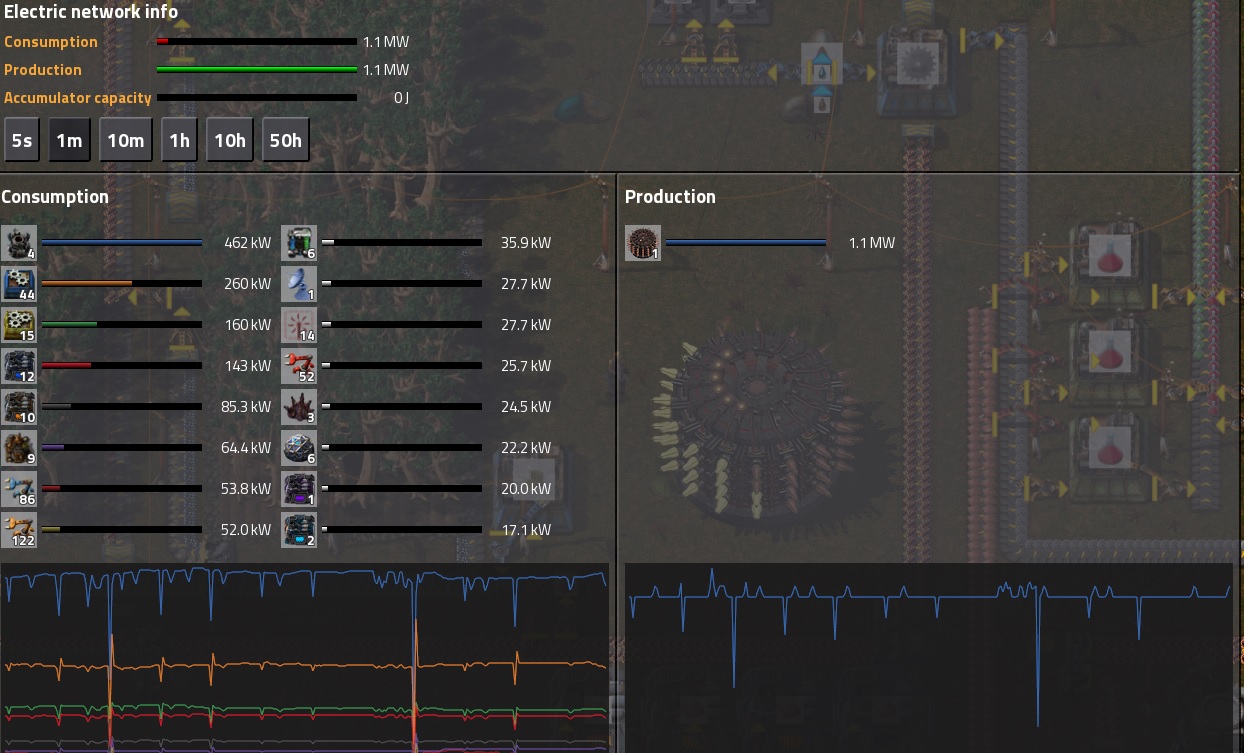Click the chemical plant icon at 35.9 kW
1244x753 pixels.
(x=299, y=243)
